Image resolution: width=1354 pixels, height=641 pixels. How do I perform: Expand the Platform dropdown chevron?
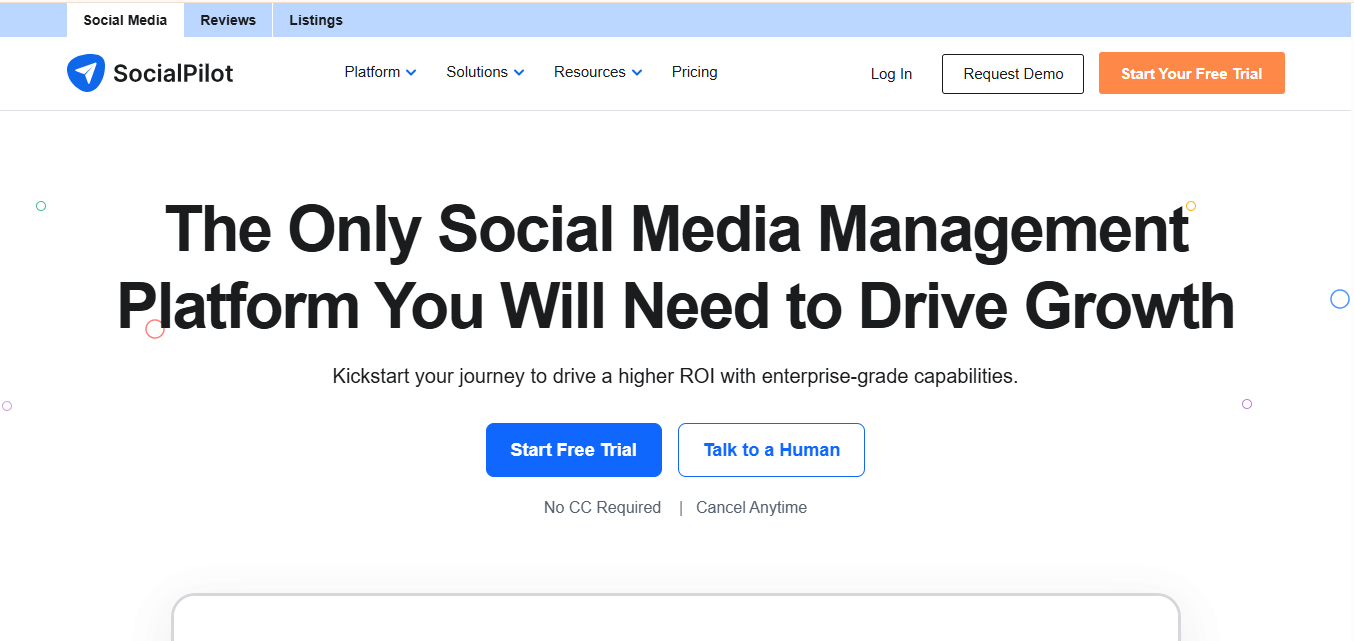(411, 73)
